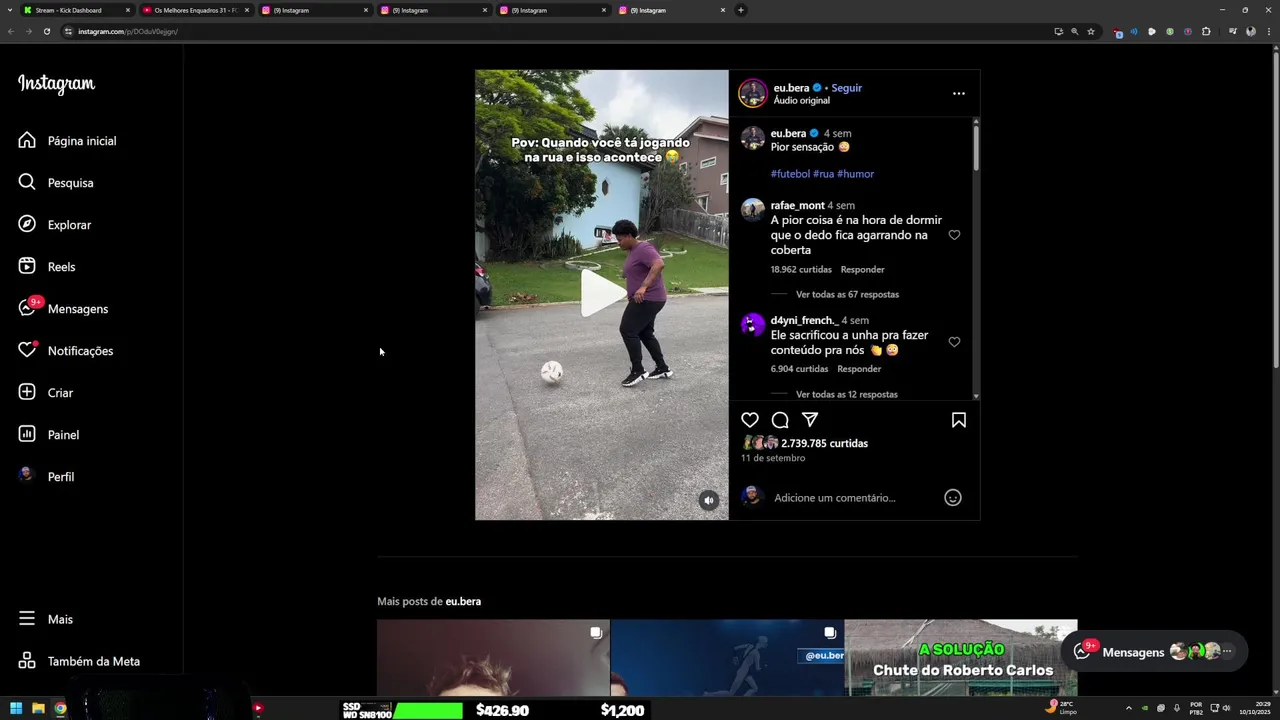Open Painel in the sidebar
The image size is (1280, 720).
pos(50,435)
